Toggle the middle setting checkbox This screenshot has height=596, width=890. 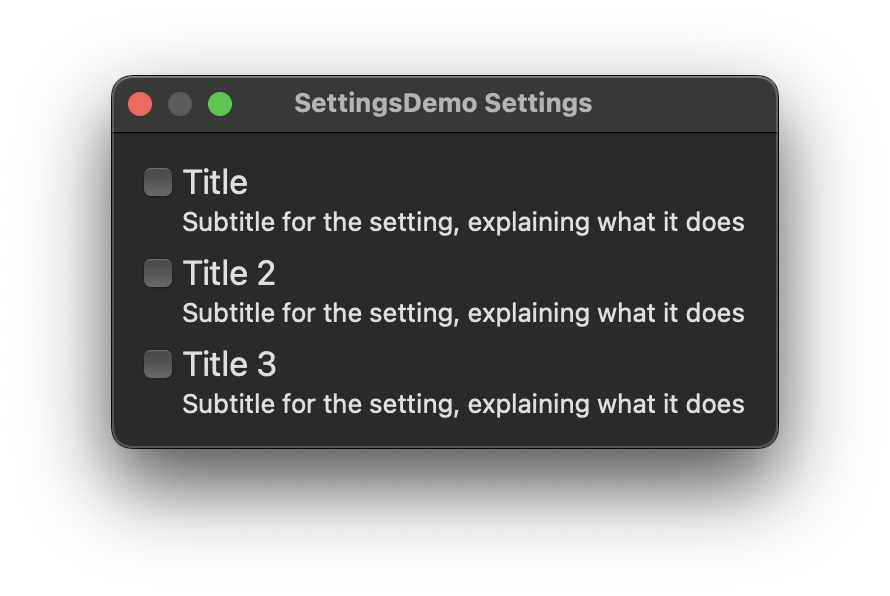click(x=157, y=272)
